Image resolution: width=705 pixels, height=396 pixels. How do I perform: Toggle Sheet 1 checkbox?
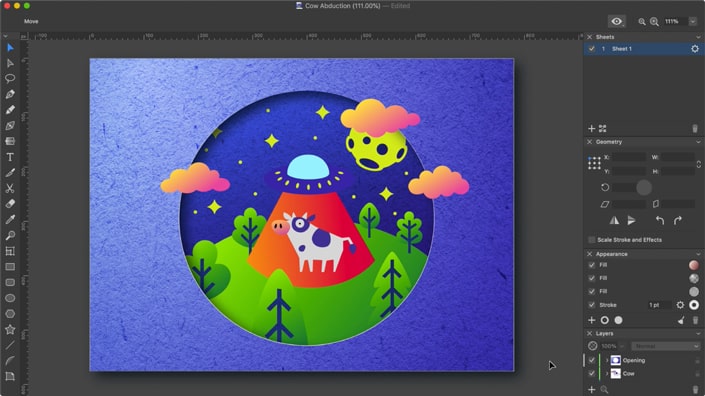click(x=592, y=49)
